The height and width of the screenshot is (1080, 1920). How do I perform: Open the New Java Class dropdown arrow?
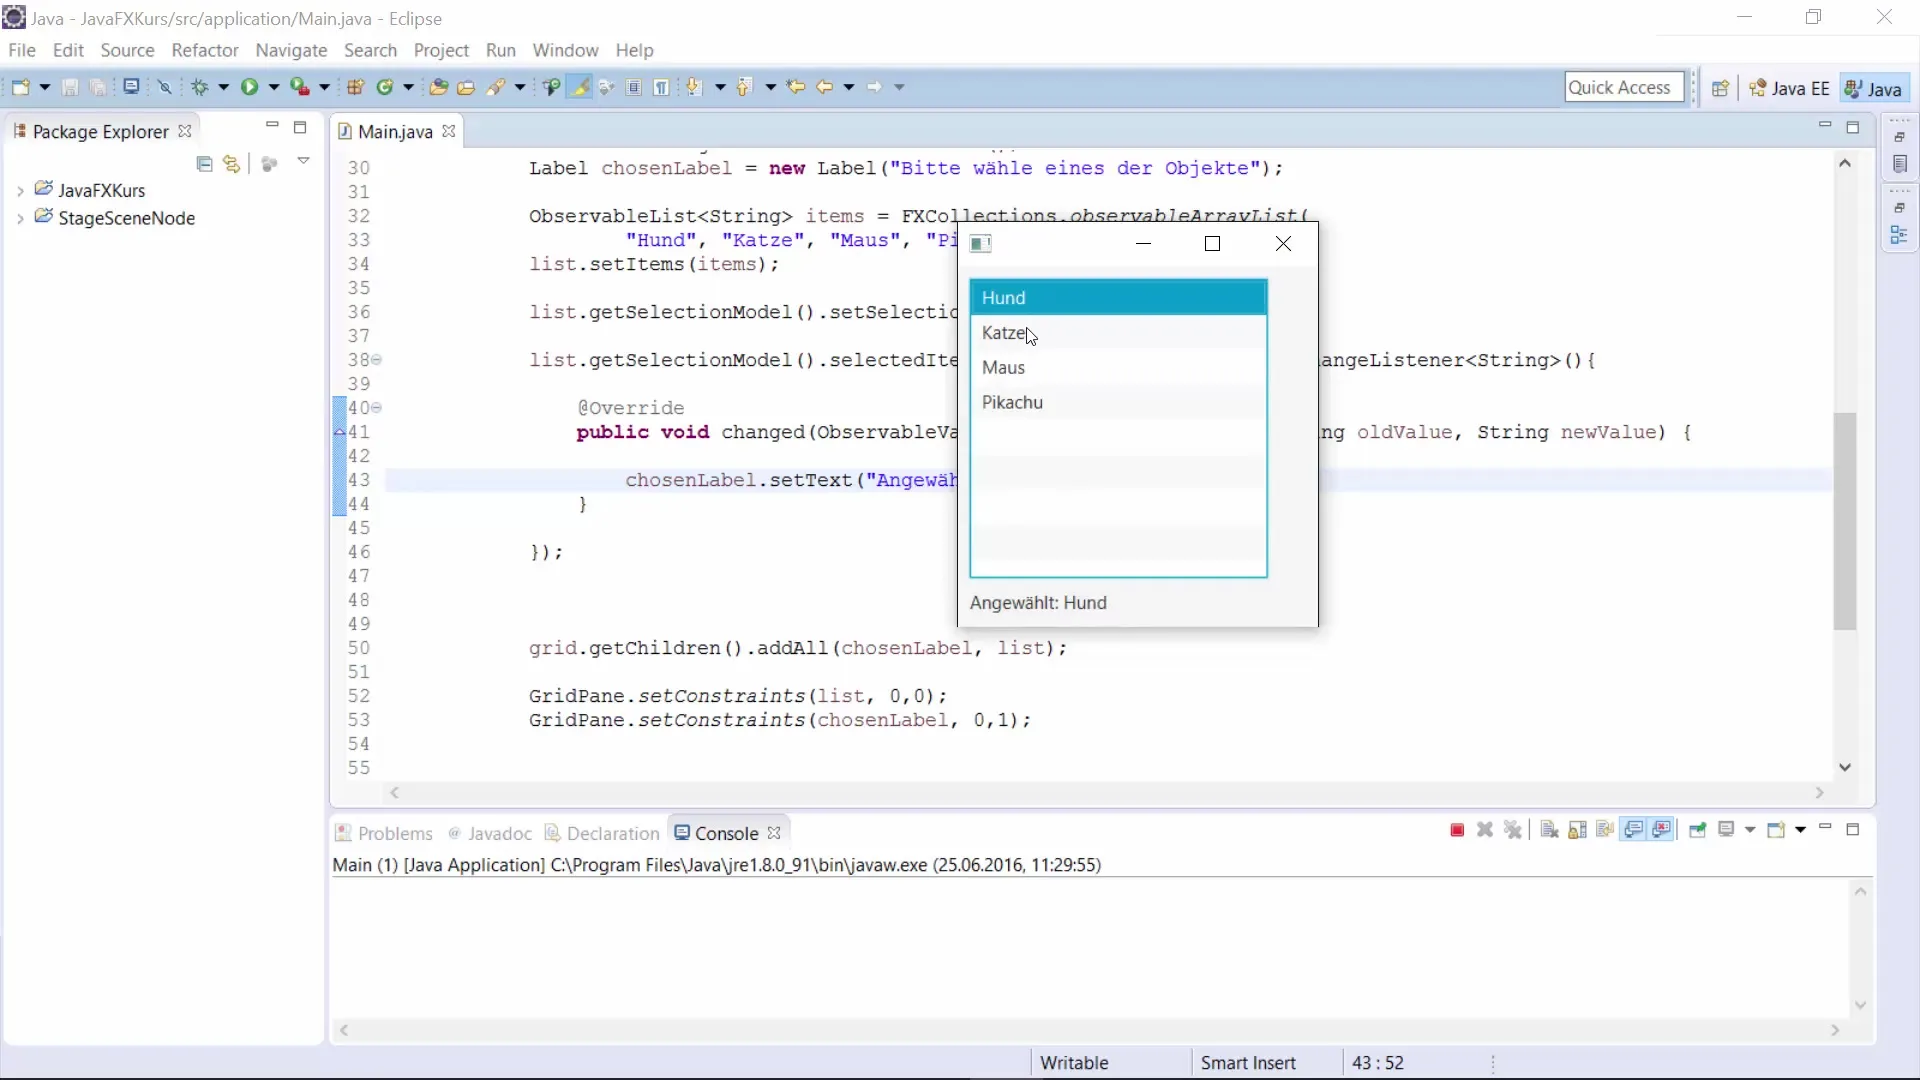click(x=409, y=87)
